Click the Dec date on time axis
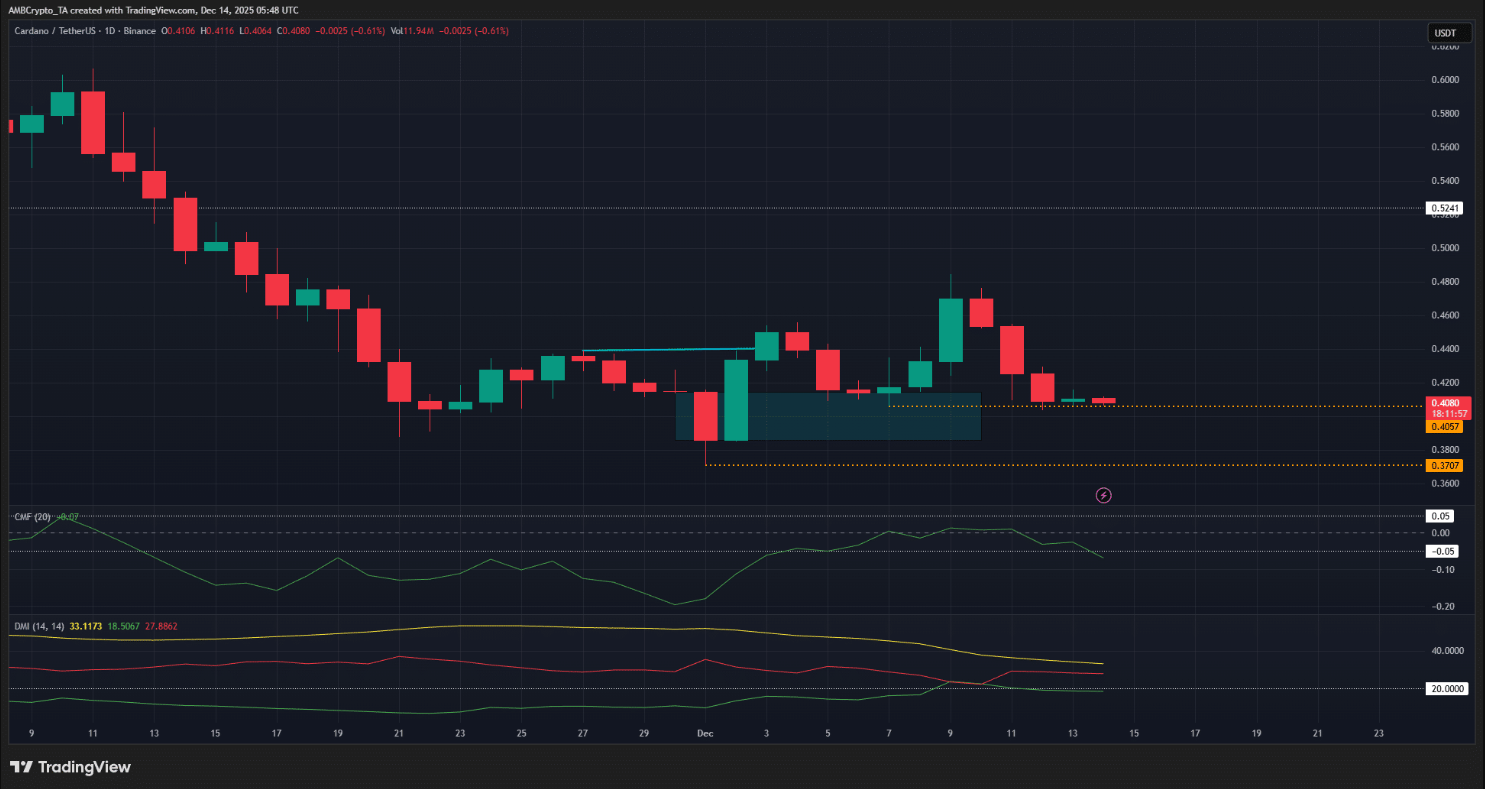The image size is (1485, 789). pos(705,733)
